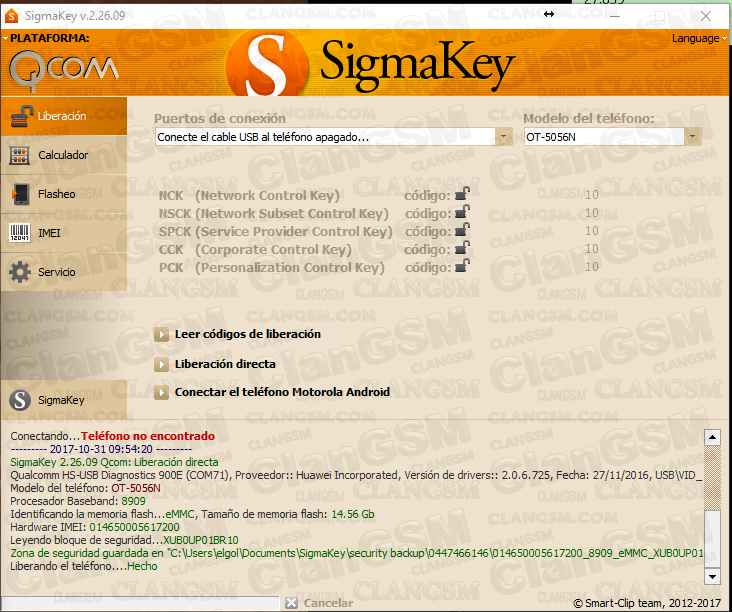Click the Smart-Clip team copyright text

point(647,603)
